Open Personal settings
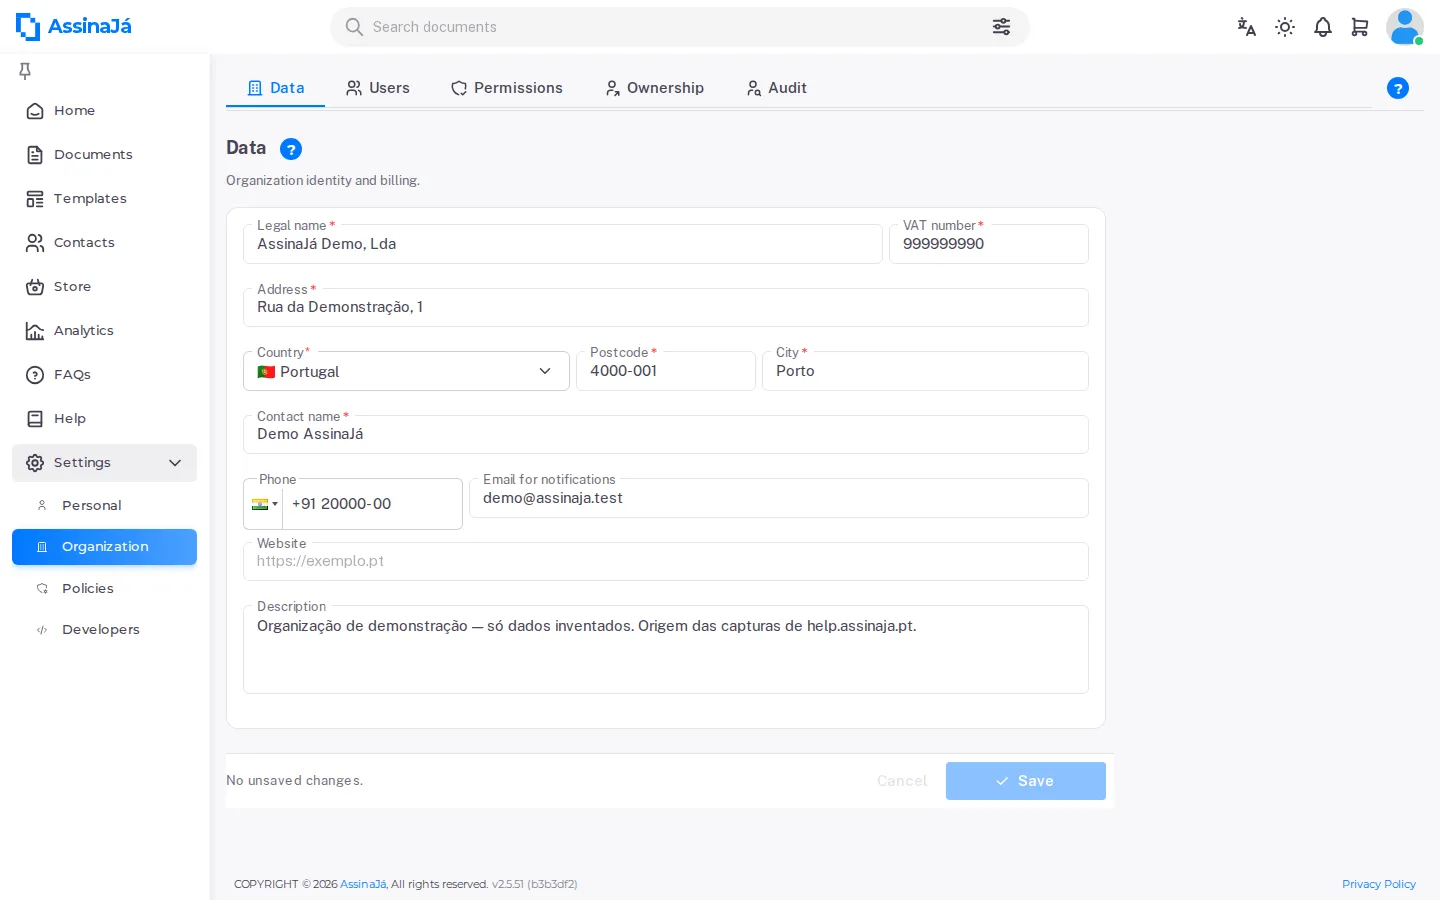 click(104, 506)
